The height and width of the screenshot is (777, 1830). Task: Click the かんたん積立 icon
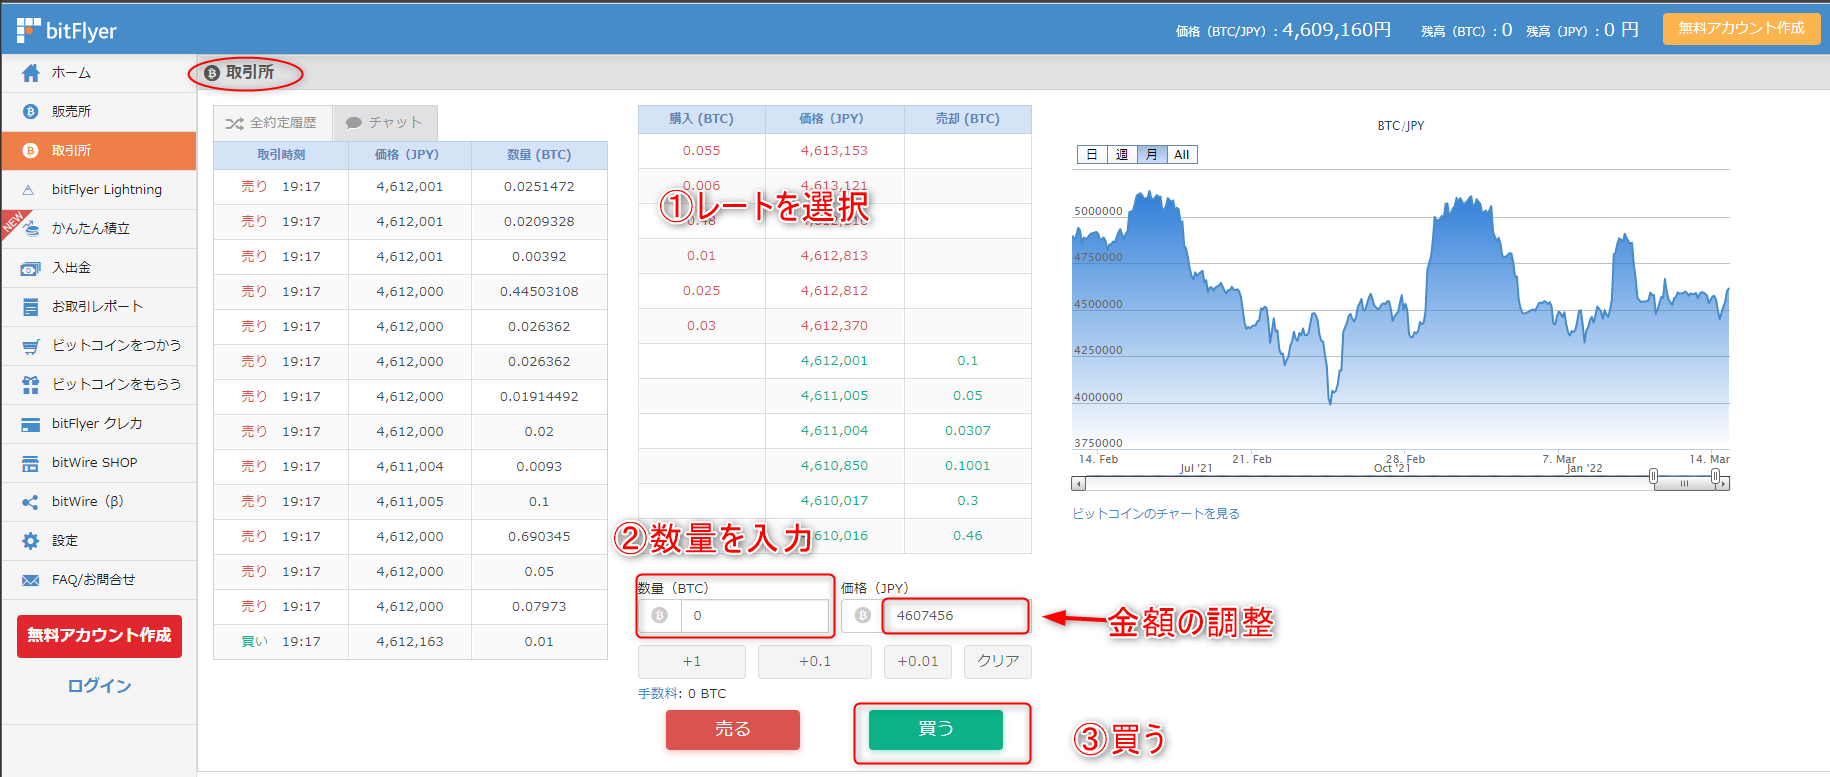(31, 228)
